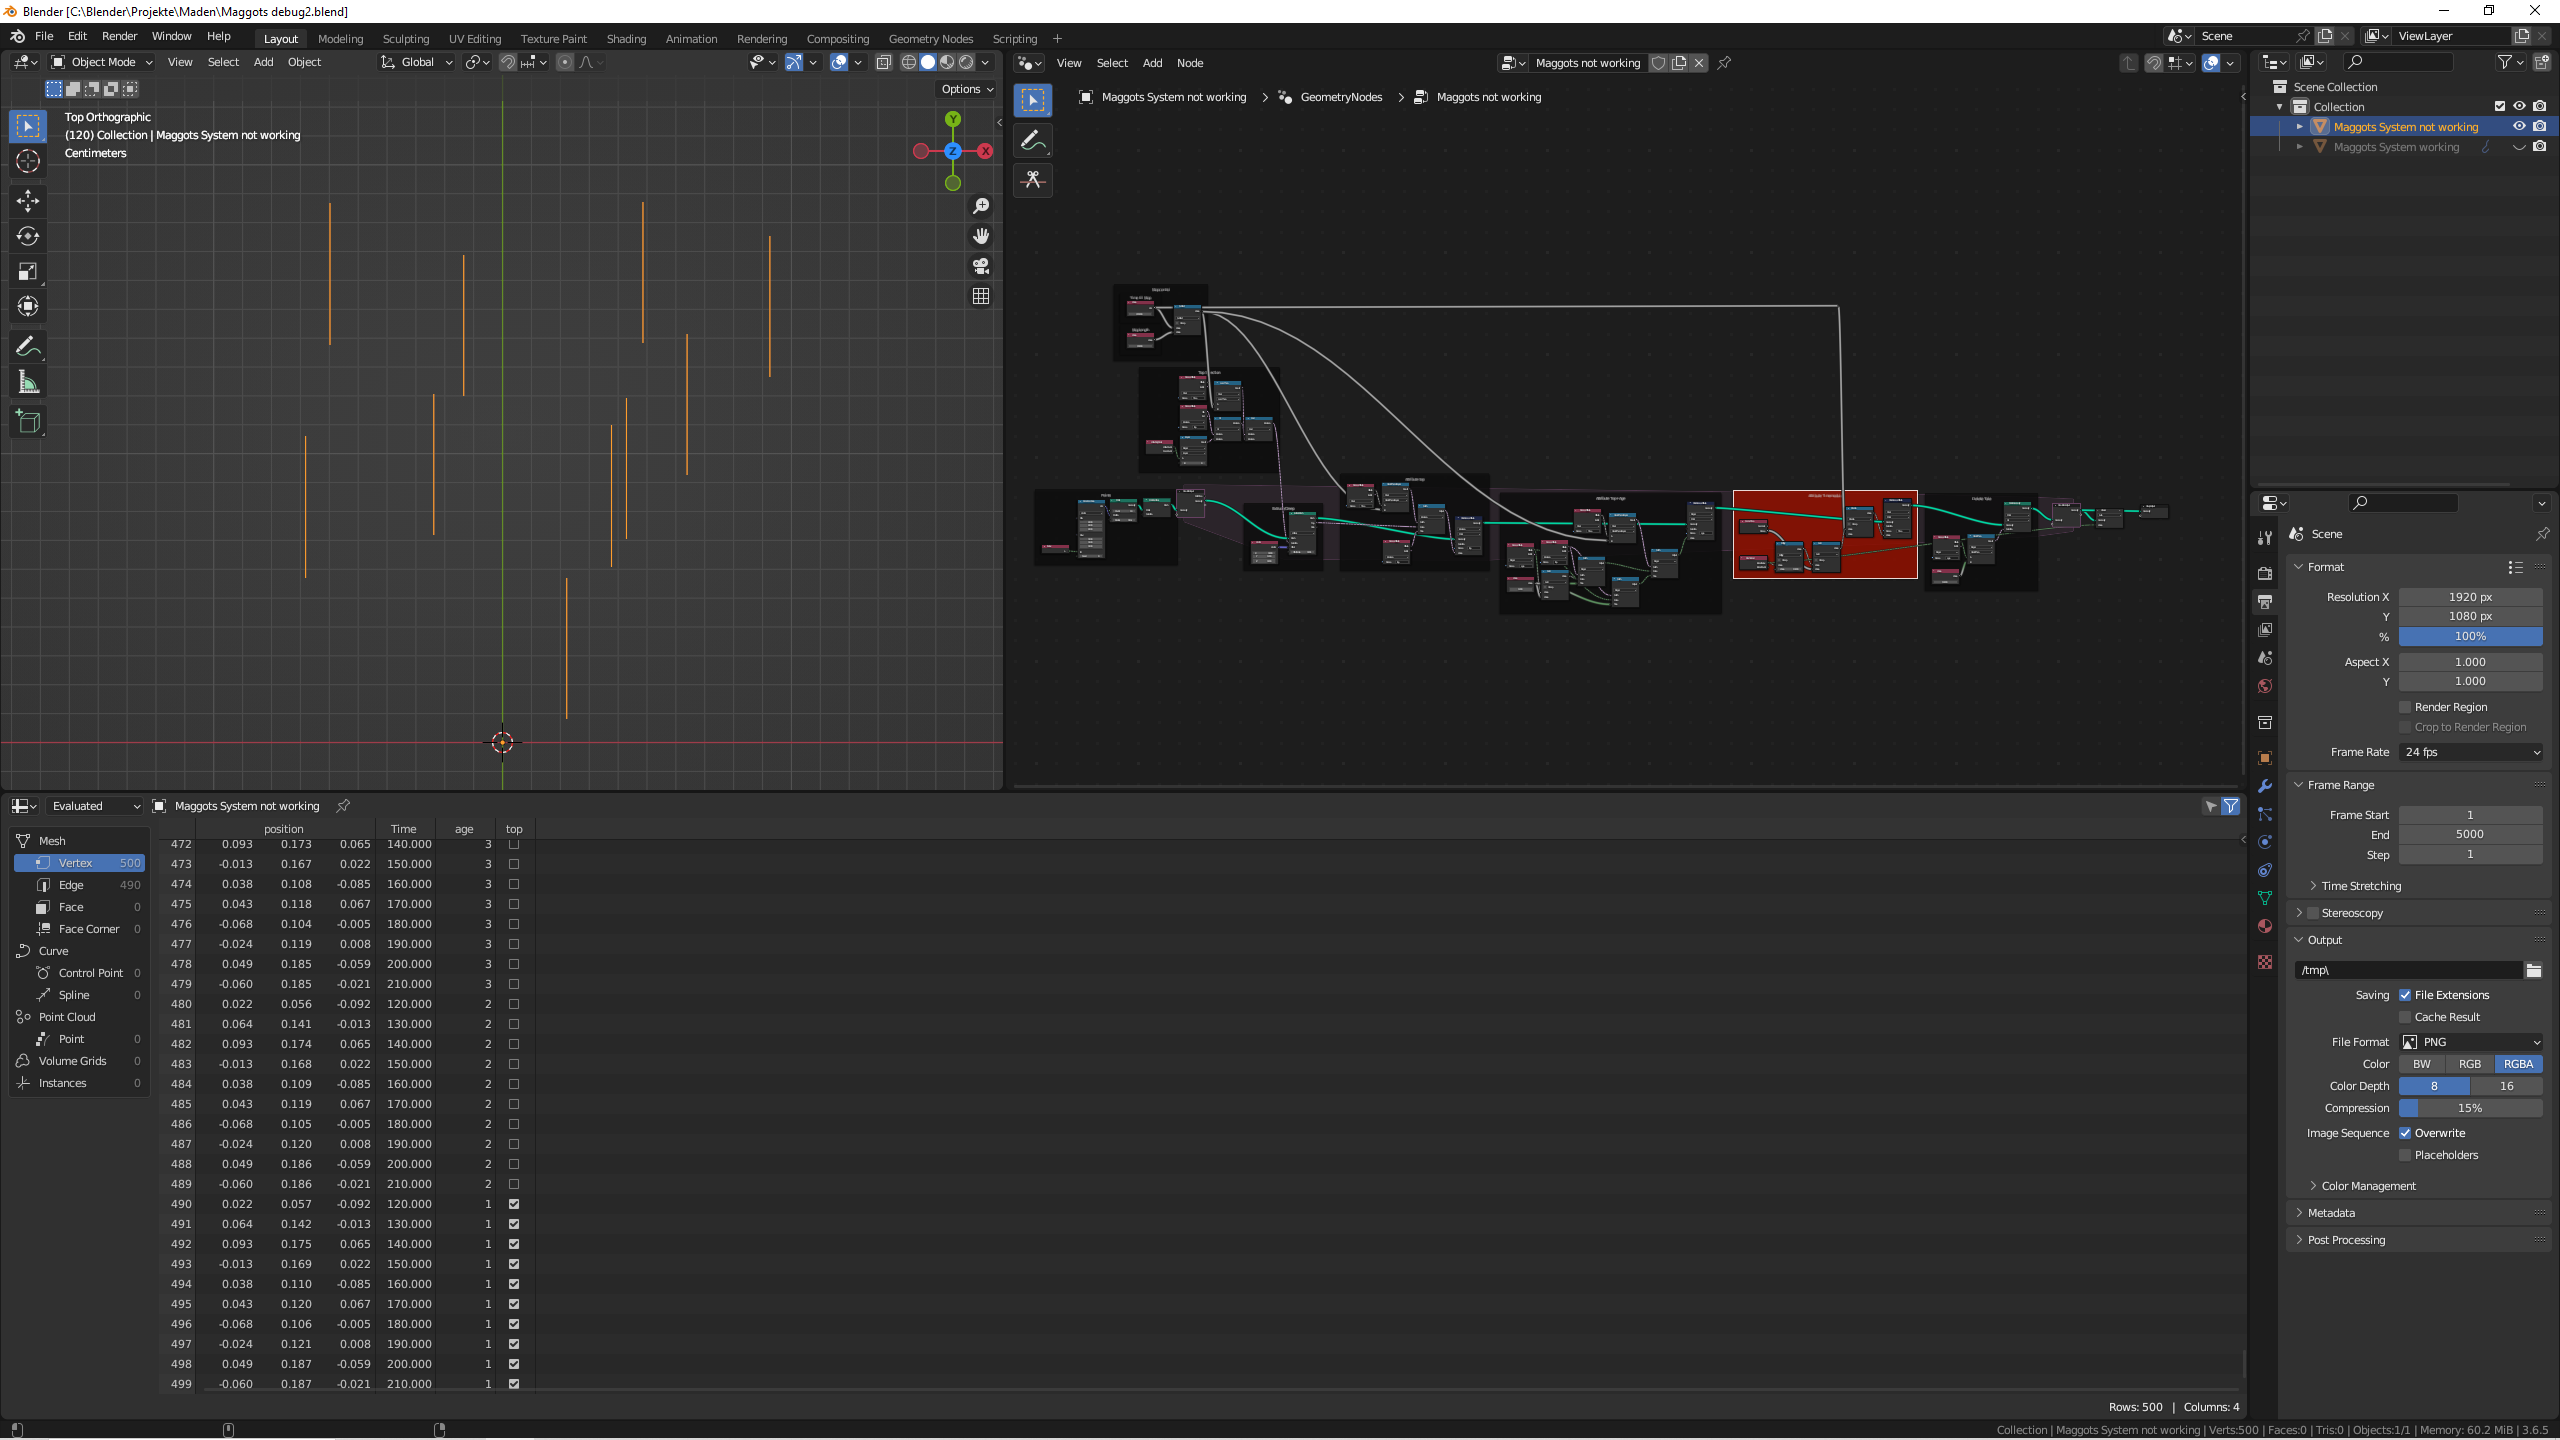Viewport: 2560px width, 1440px height.
Task: Activate the Move tool
Action: click(28, 201)
